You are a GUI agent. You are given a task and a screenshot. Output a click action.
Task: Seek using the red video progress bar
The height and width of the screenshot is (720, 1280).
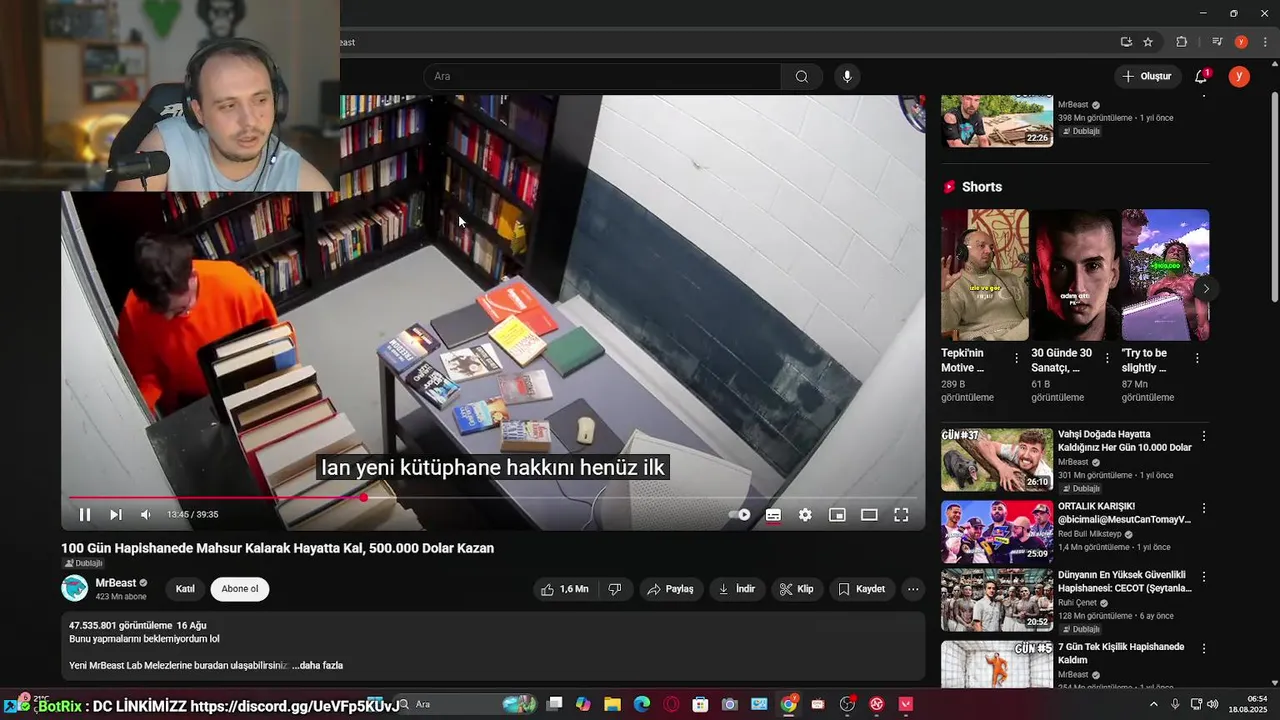[492, 497]
